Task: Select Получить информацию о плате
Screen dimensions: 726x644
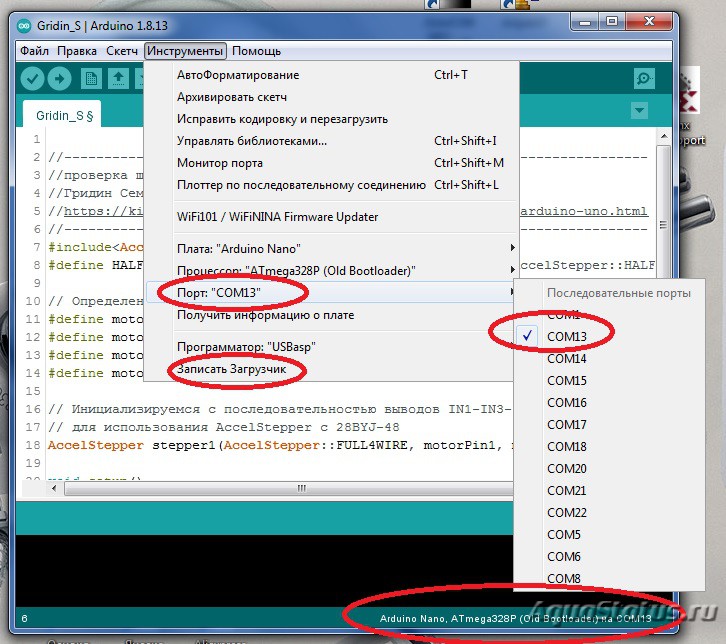Action: point(330,315)
